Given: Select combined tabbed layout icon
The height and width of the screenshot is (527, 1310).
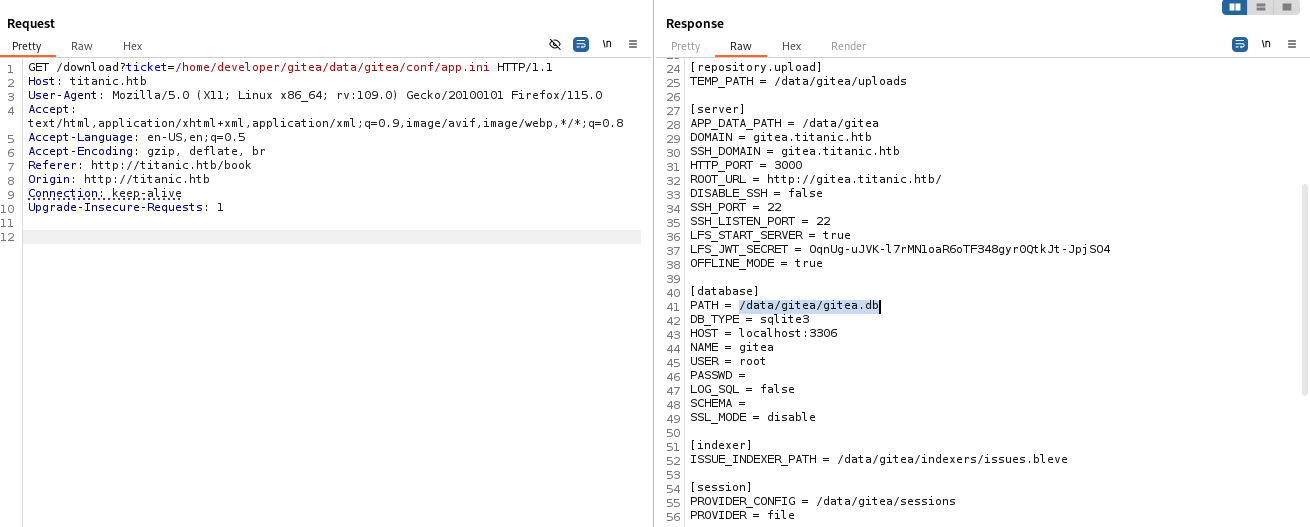Looking at the screenshot, I should click(1287, 7).
